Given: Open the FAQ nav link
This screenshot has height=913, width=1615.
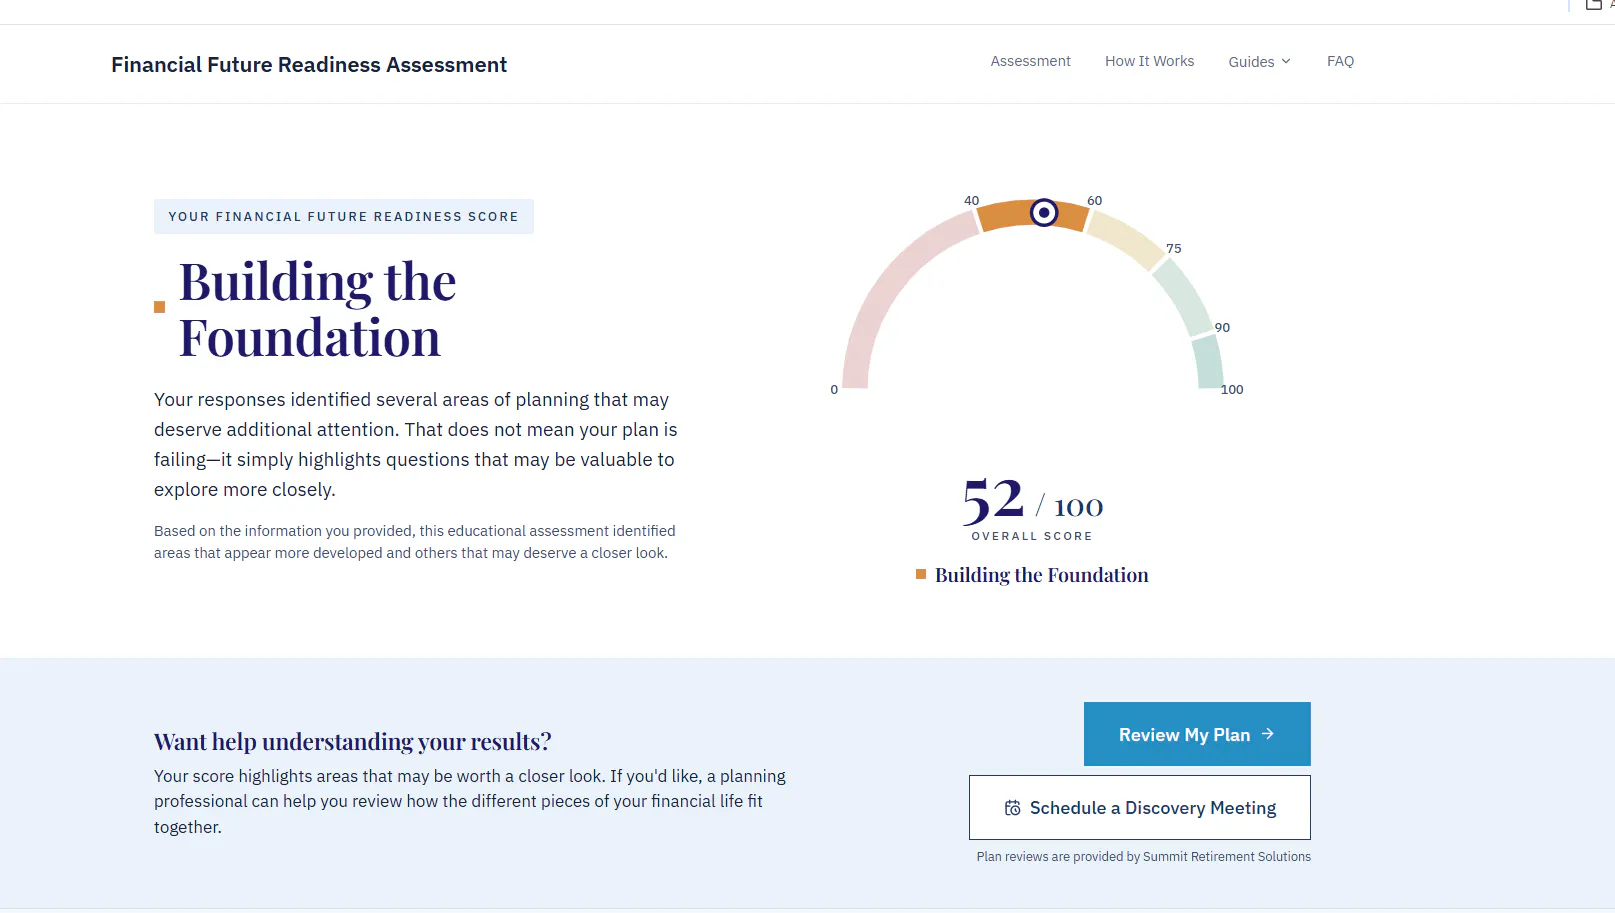Looking at the screenshot, I should 1340,61.
